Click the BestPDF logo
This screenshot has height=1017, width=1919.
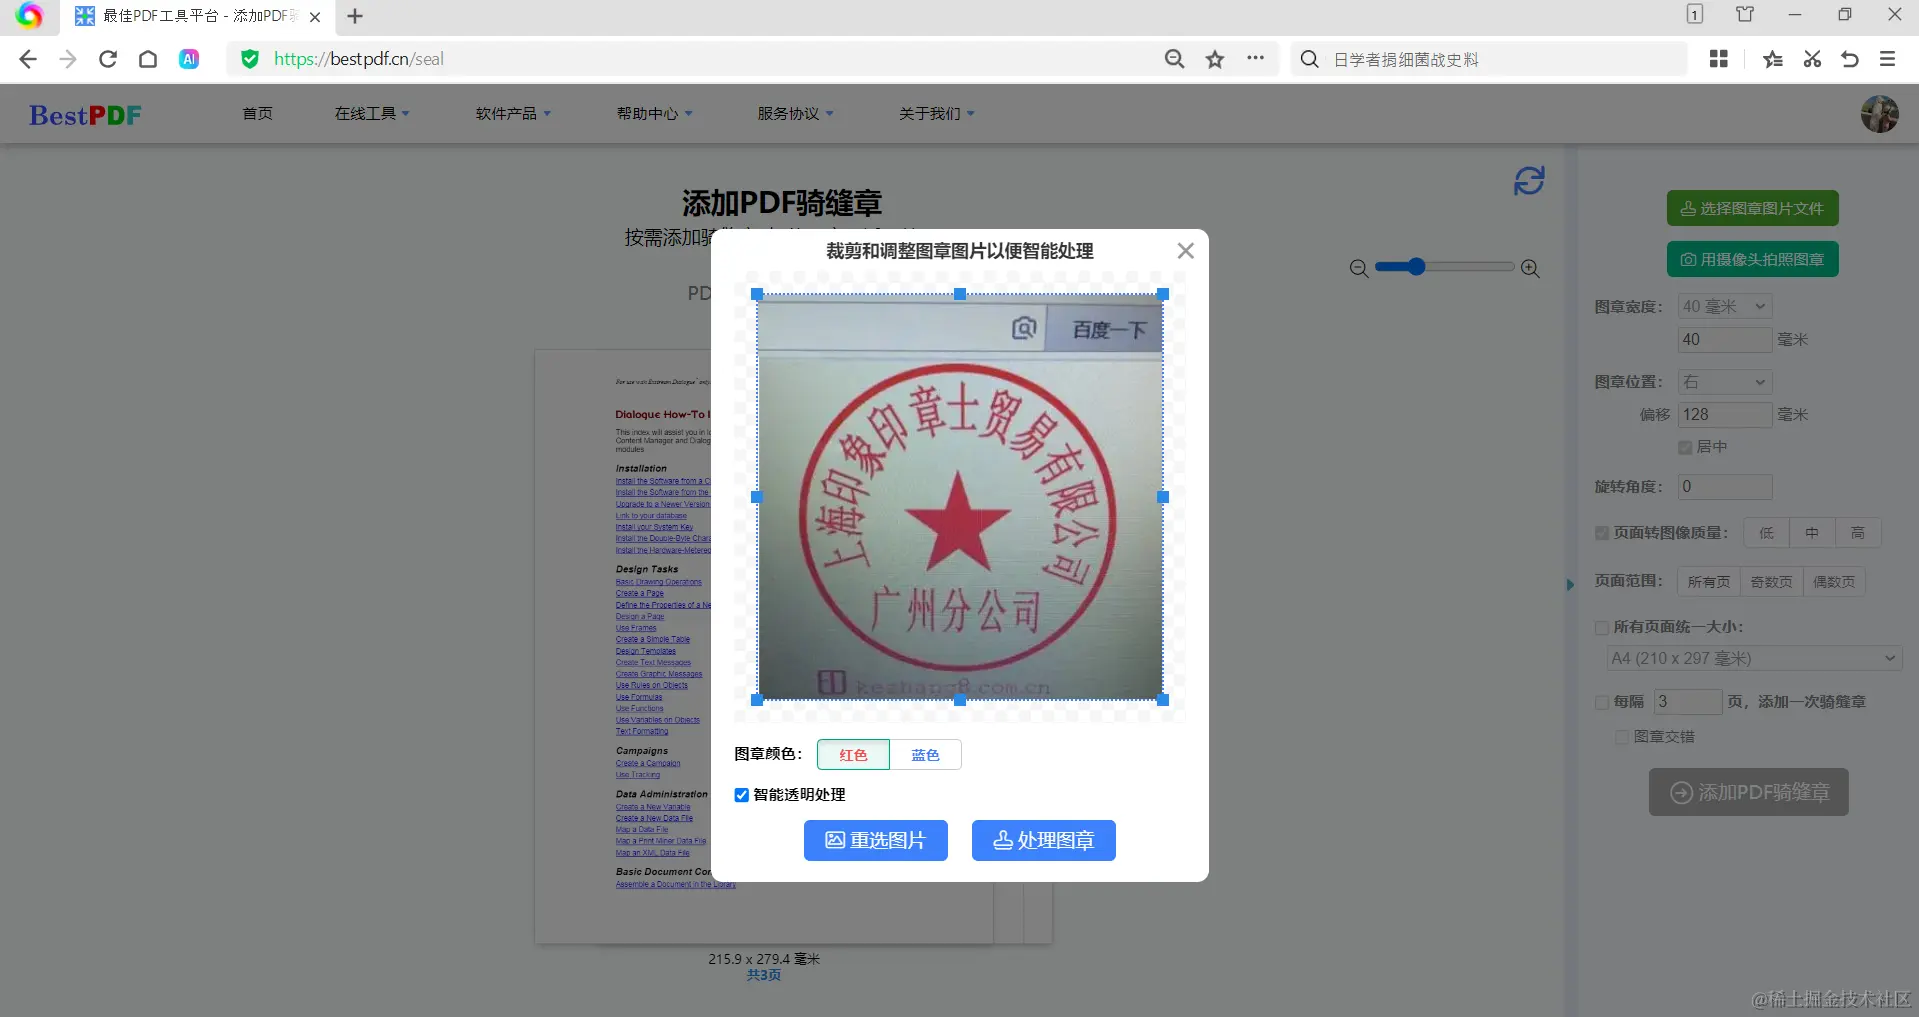point(85,115)
